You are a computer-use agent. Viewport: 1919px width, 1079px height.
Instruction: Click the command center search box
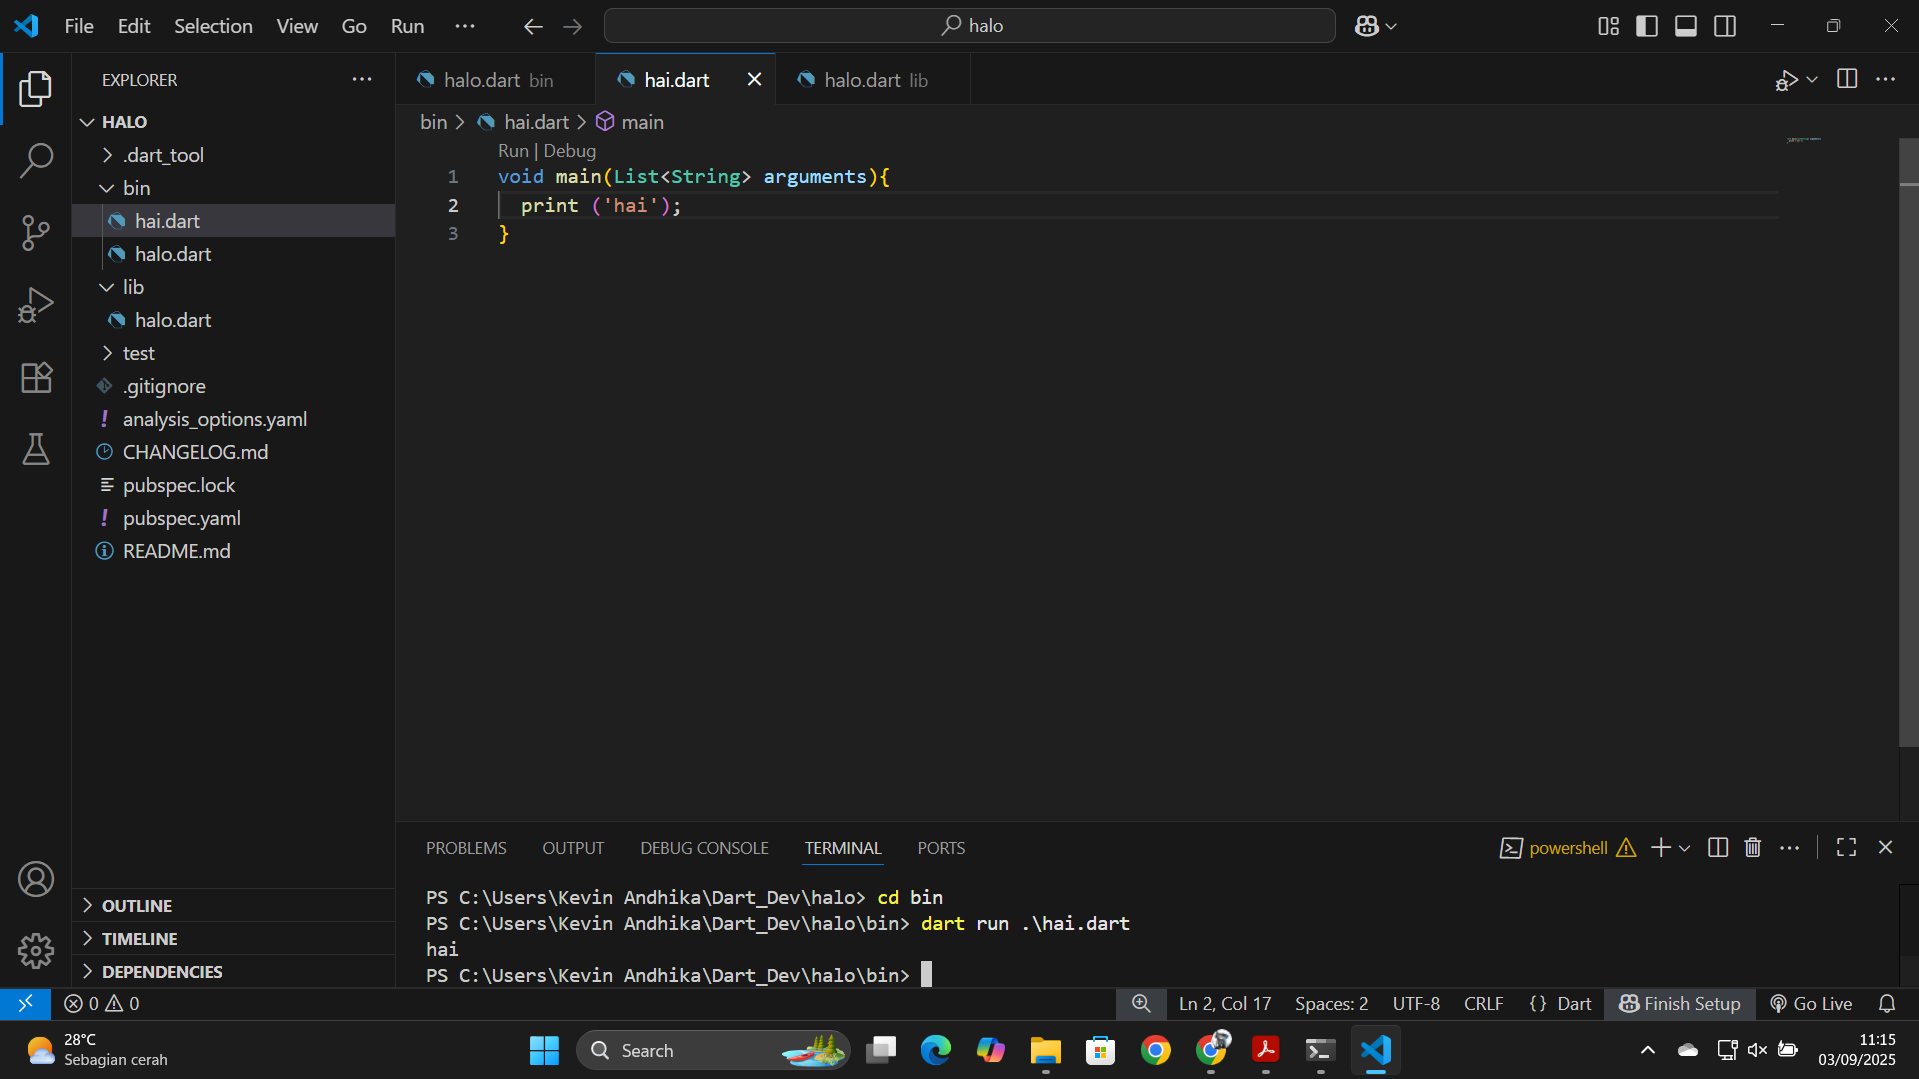coord(969,26)
